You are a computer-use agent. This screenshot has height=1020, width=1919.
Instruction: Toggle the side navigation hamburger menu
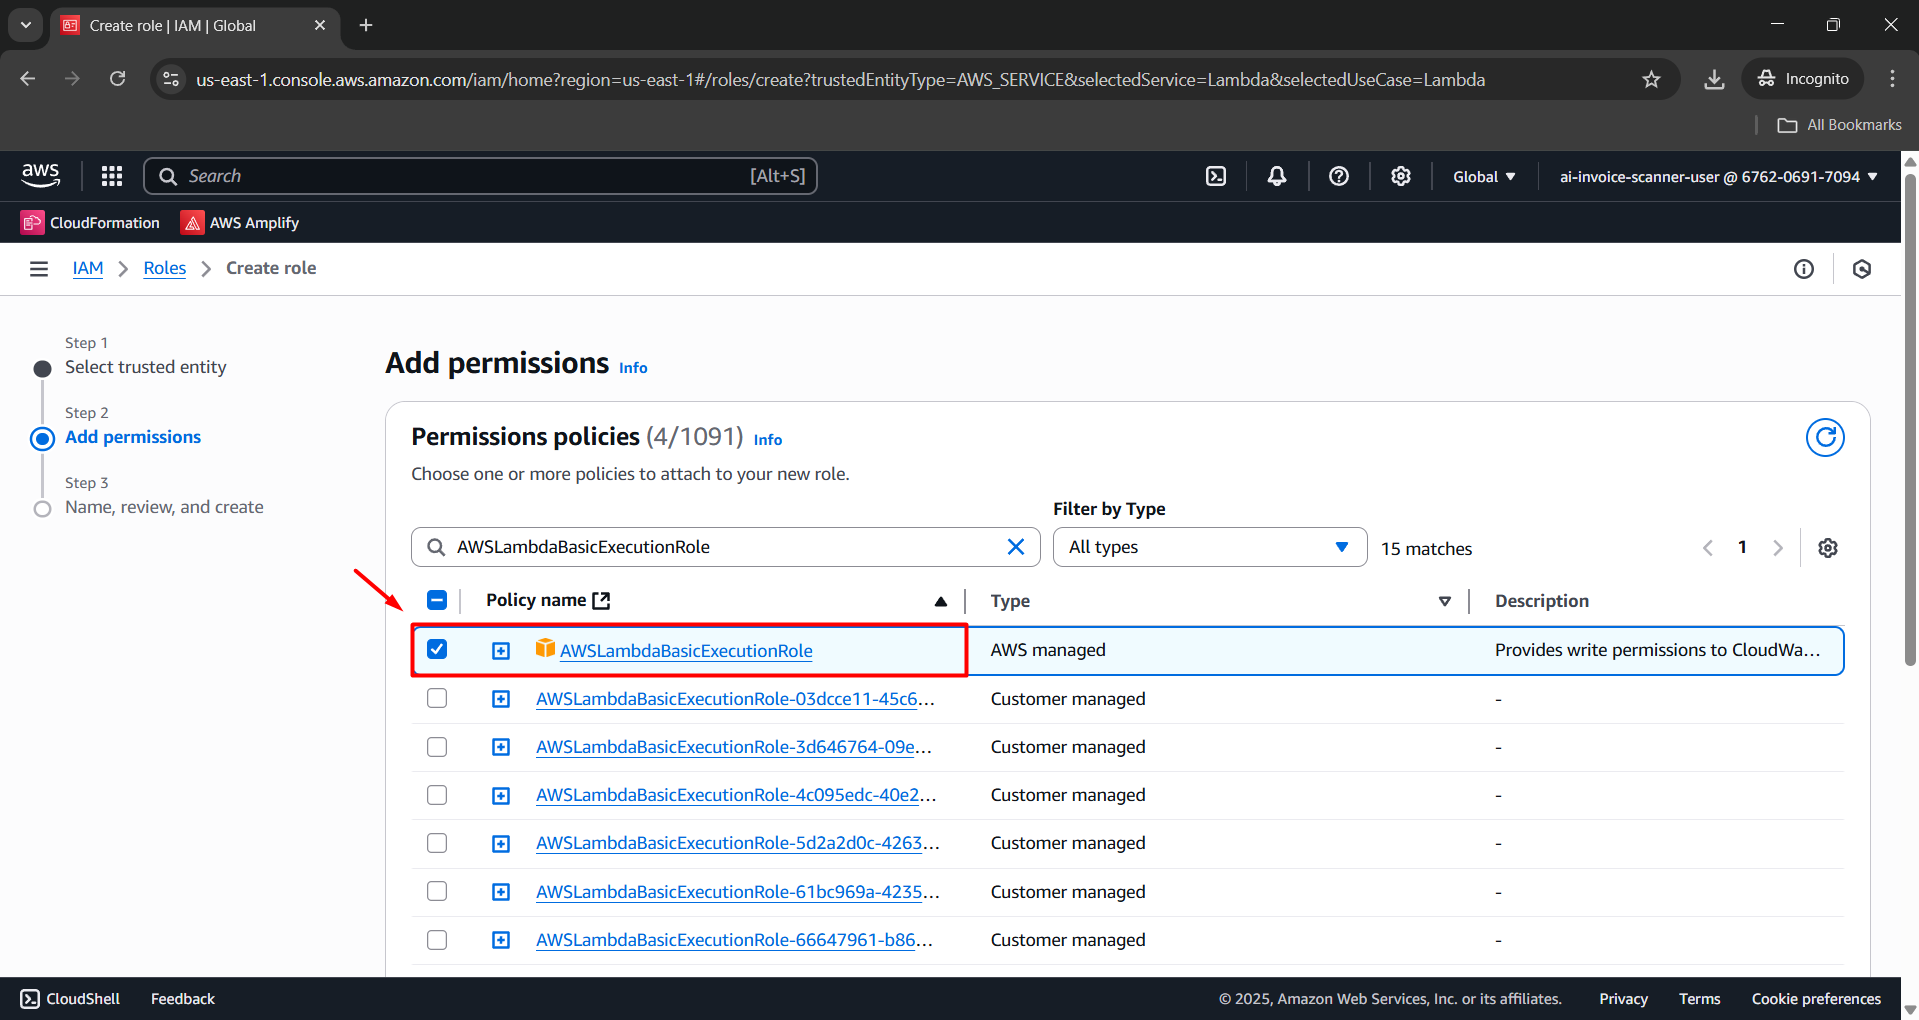pos(39,269)
